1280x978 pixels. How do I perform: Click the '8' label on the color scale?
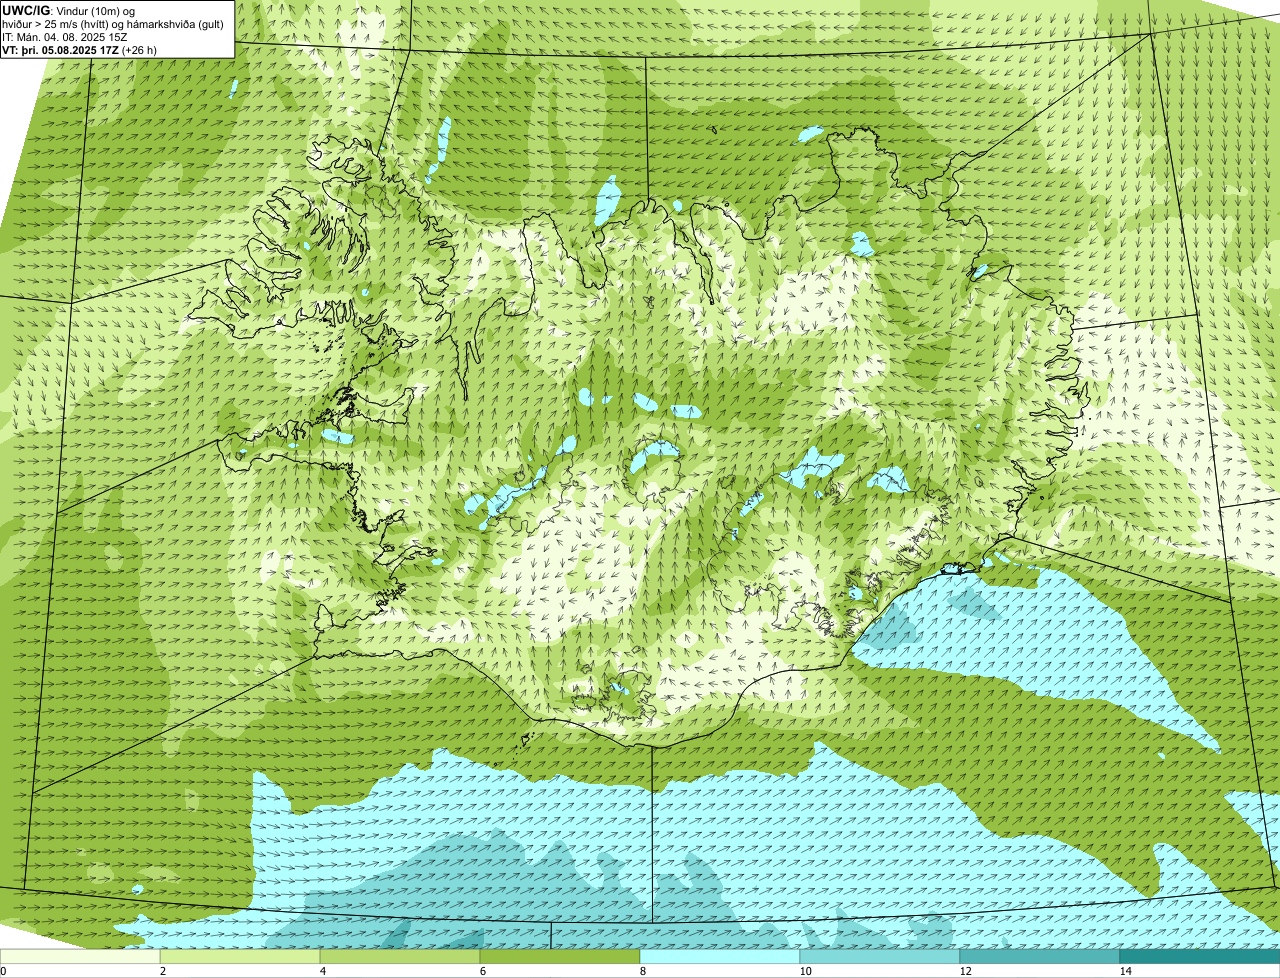point(642,971)
